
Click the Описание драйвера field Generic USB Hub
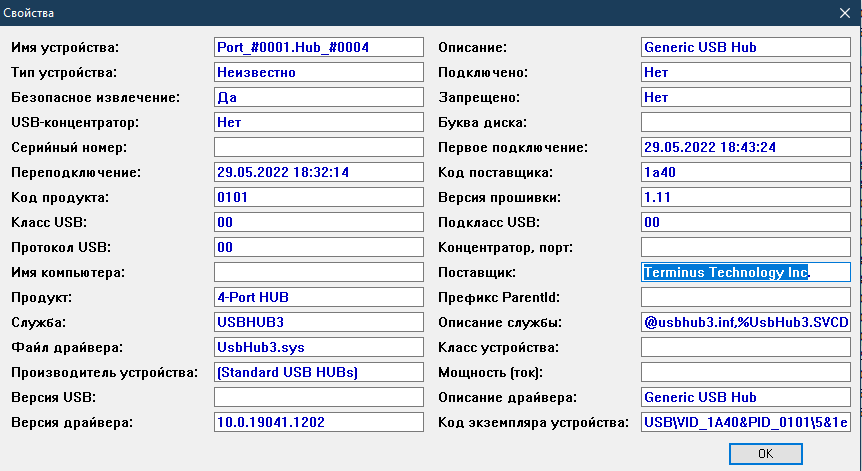[746, 397]
